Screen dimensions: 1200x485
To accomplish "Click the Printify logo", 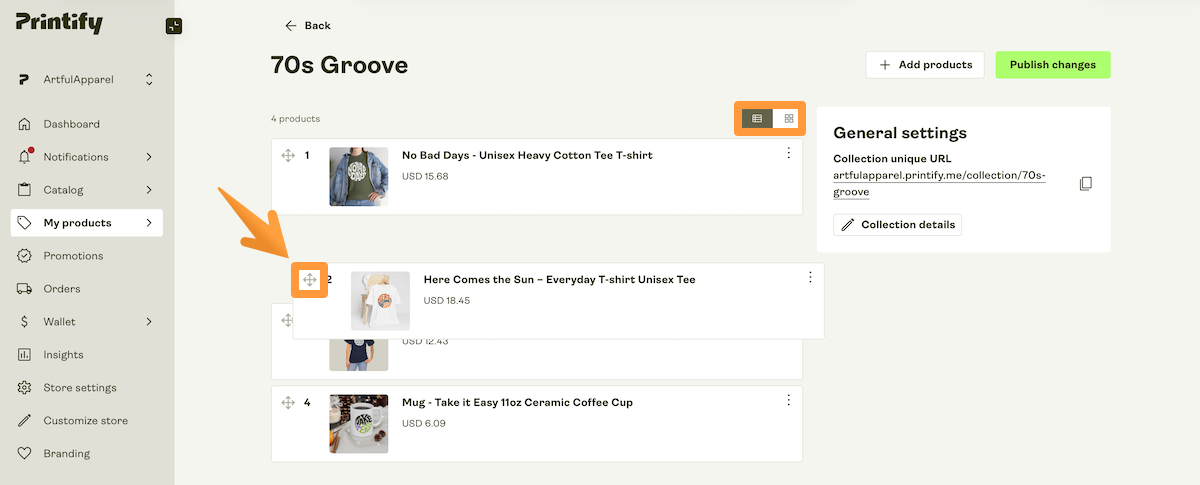I will pyautogui.click(x=59, y=22).
